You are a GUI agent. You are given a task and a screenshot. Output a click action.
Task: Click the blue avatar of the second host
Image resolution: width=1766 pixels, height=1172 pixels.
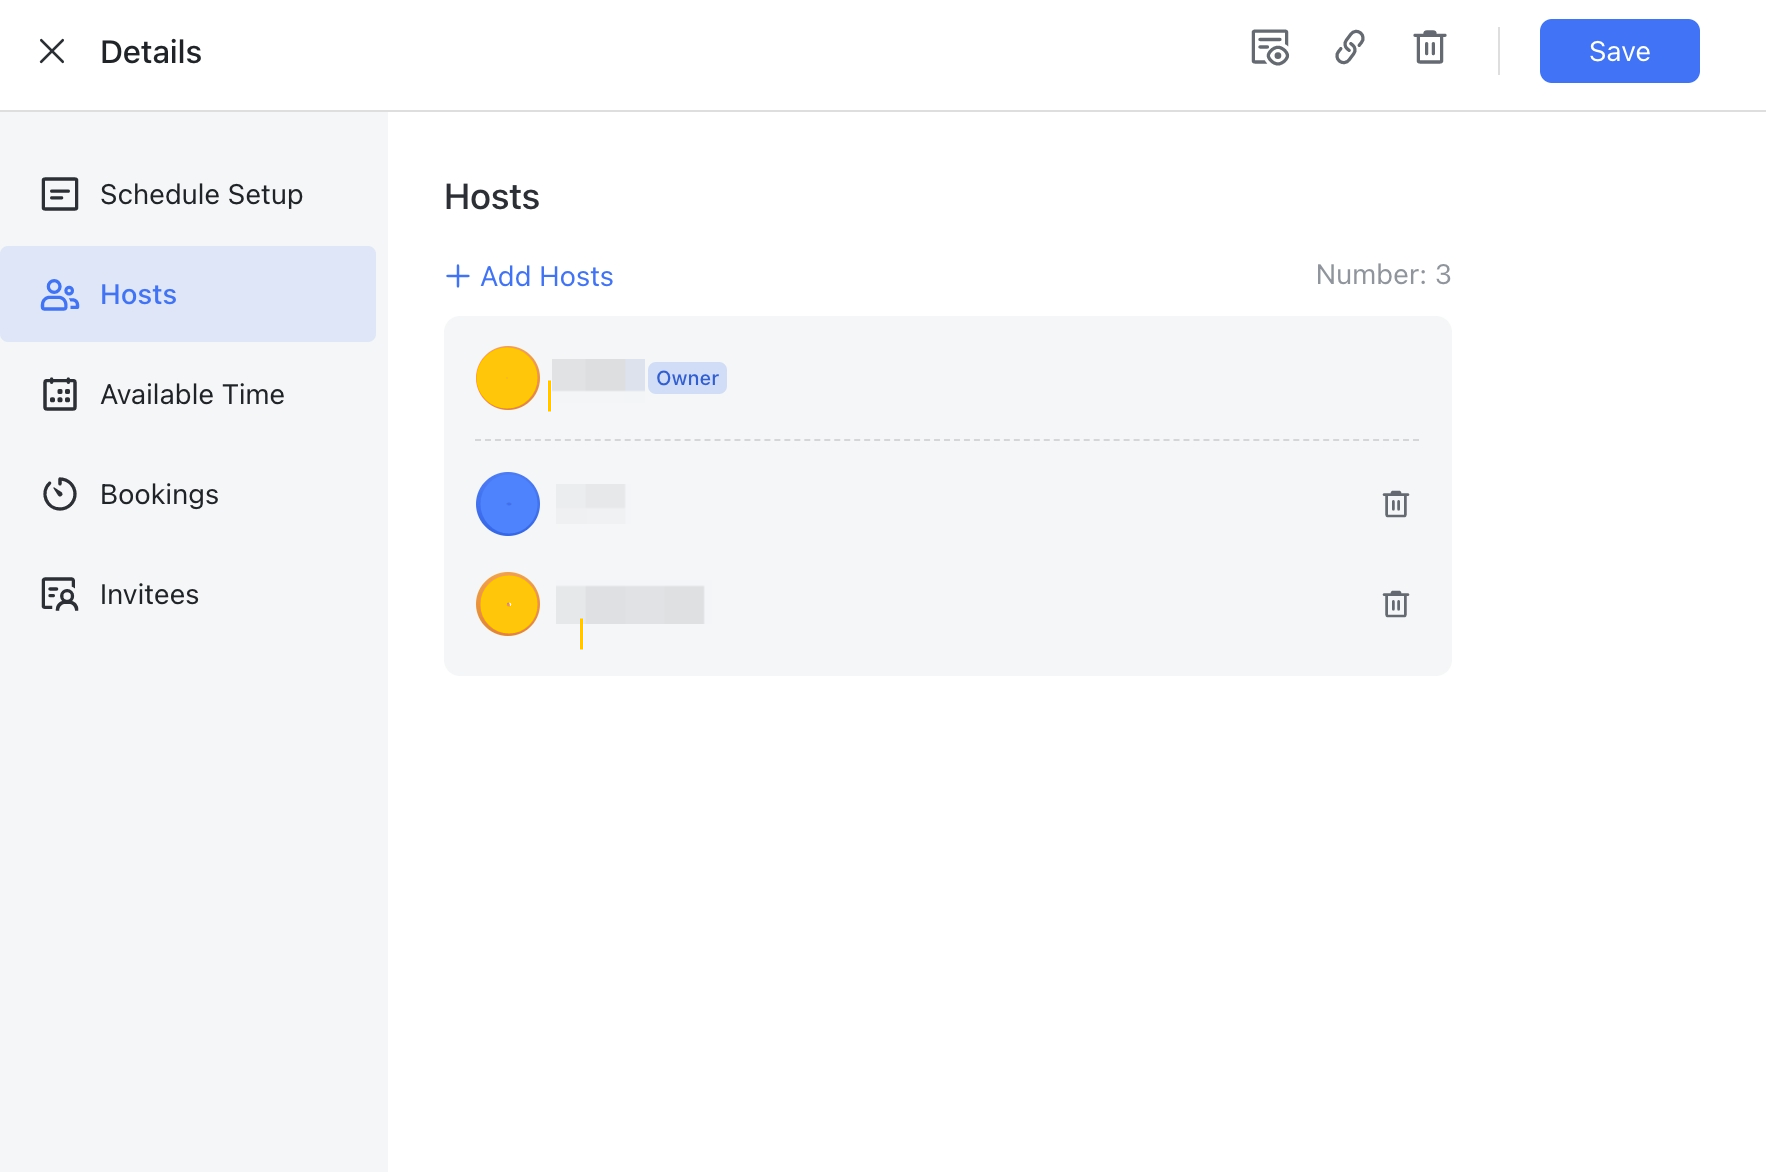point(507,504)
